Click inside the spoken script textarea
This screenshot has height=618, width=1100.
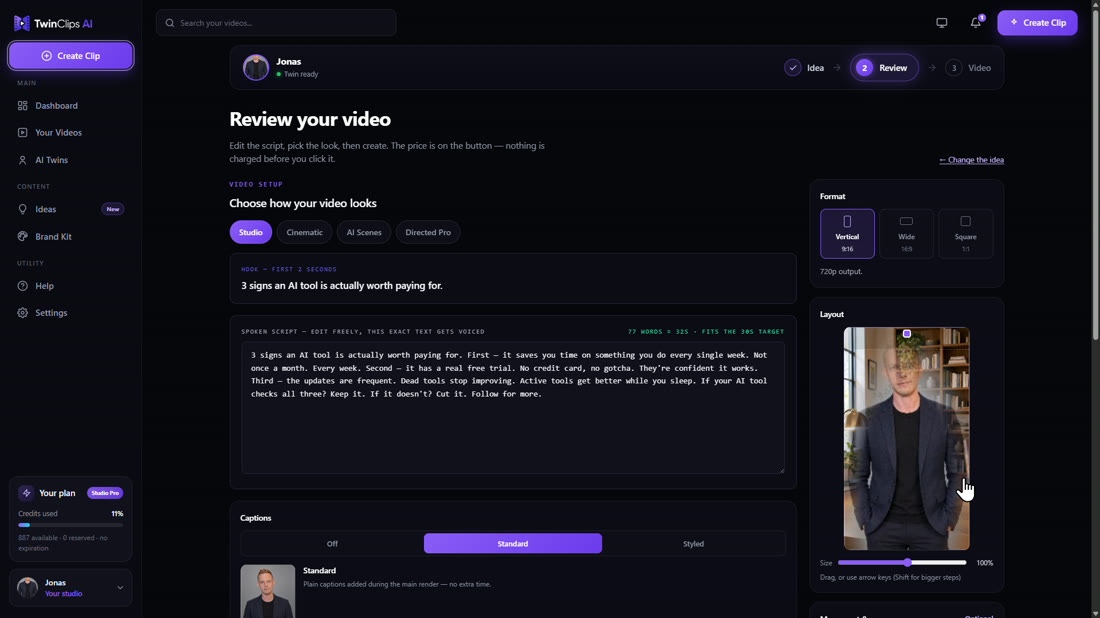pos(513,408)
